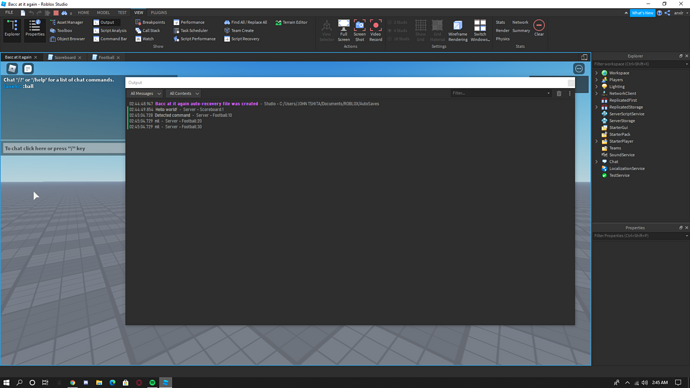Viewport: 690px width, 388px height.
Task: Open the Output window options menu
Action: point(569,93)
